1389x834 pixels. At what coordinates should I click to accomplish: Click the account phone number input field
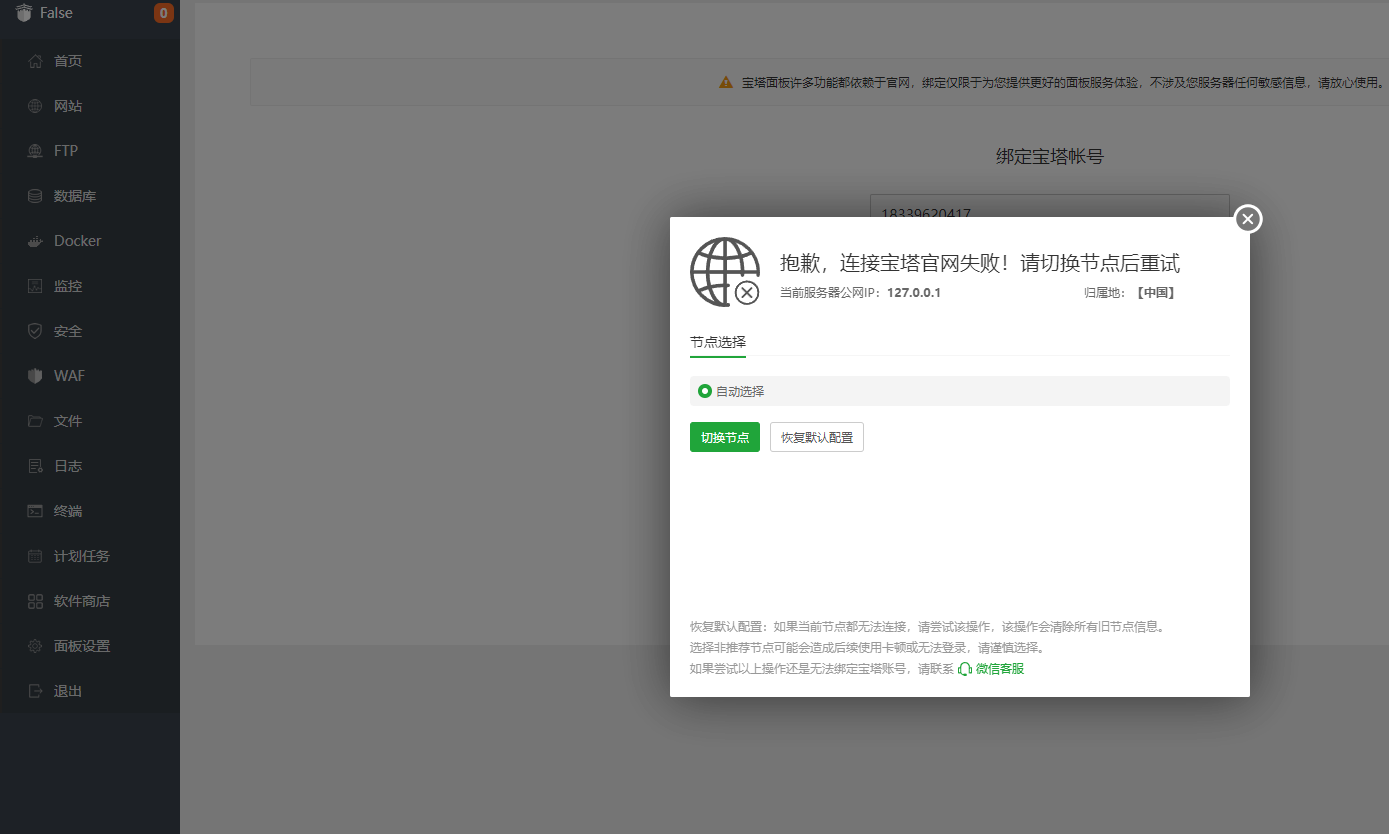(x=1050, y=206)
